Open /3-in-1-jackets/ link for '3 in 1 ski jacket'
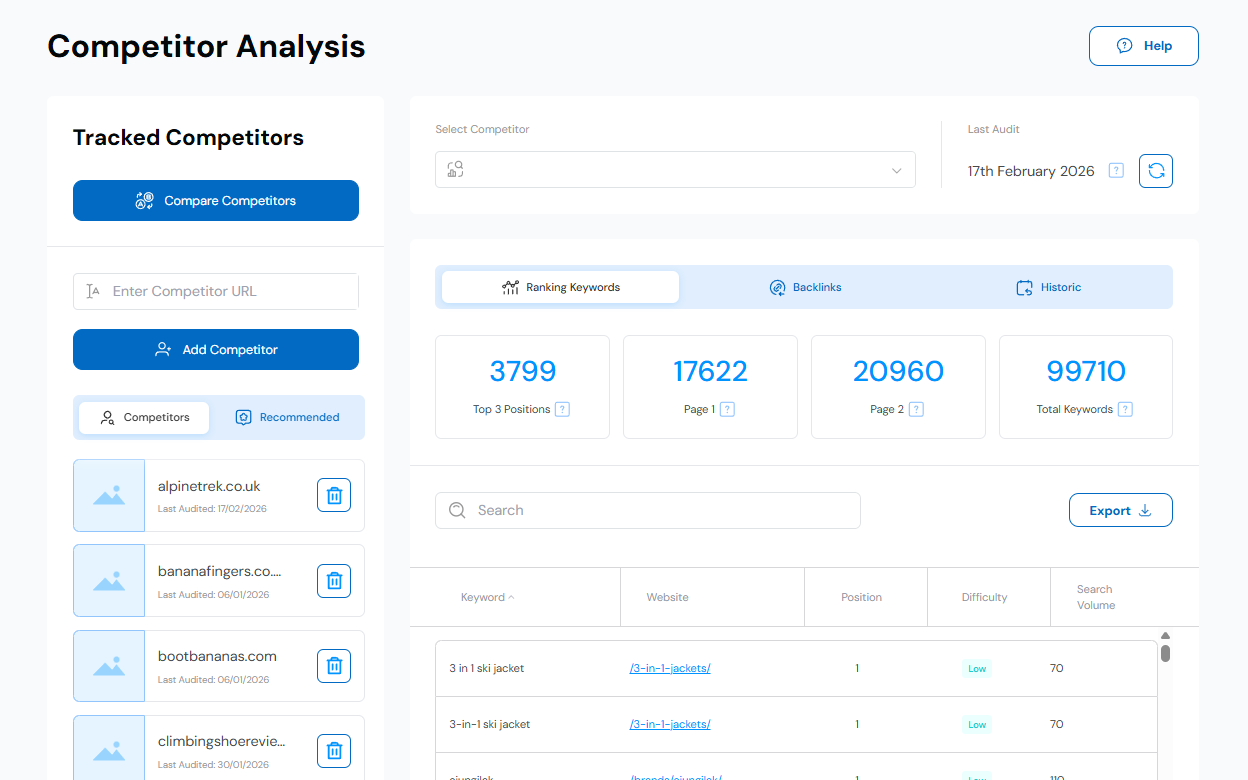The width and height of the screenshot is (1248, 780). point(670,668)
